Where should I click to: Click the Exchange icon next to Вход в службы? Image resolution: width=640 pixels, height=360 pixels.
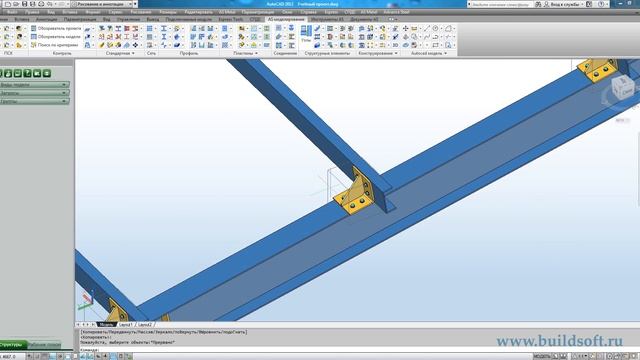click(589, 4)
